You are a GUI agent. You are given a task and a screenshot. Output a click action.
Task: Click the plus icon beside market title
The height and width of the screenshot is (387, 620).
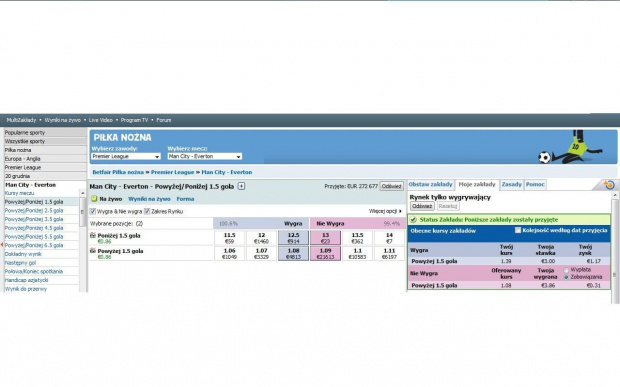[x=241, y=186]
